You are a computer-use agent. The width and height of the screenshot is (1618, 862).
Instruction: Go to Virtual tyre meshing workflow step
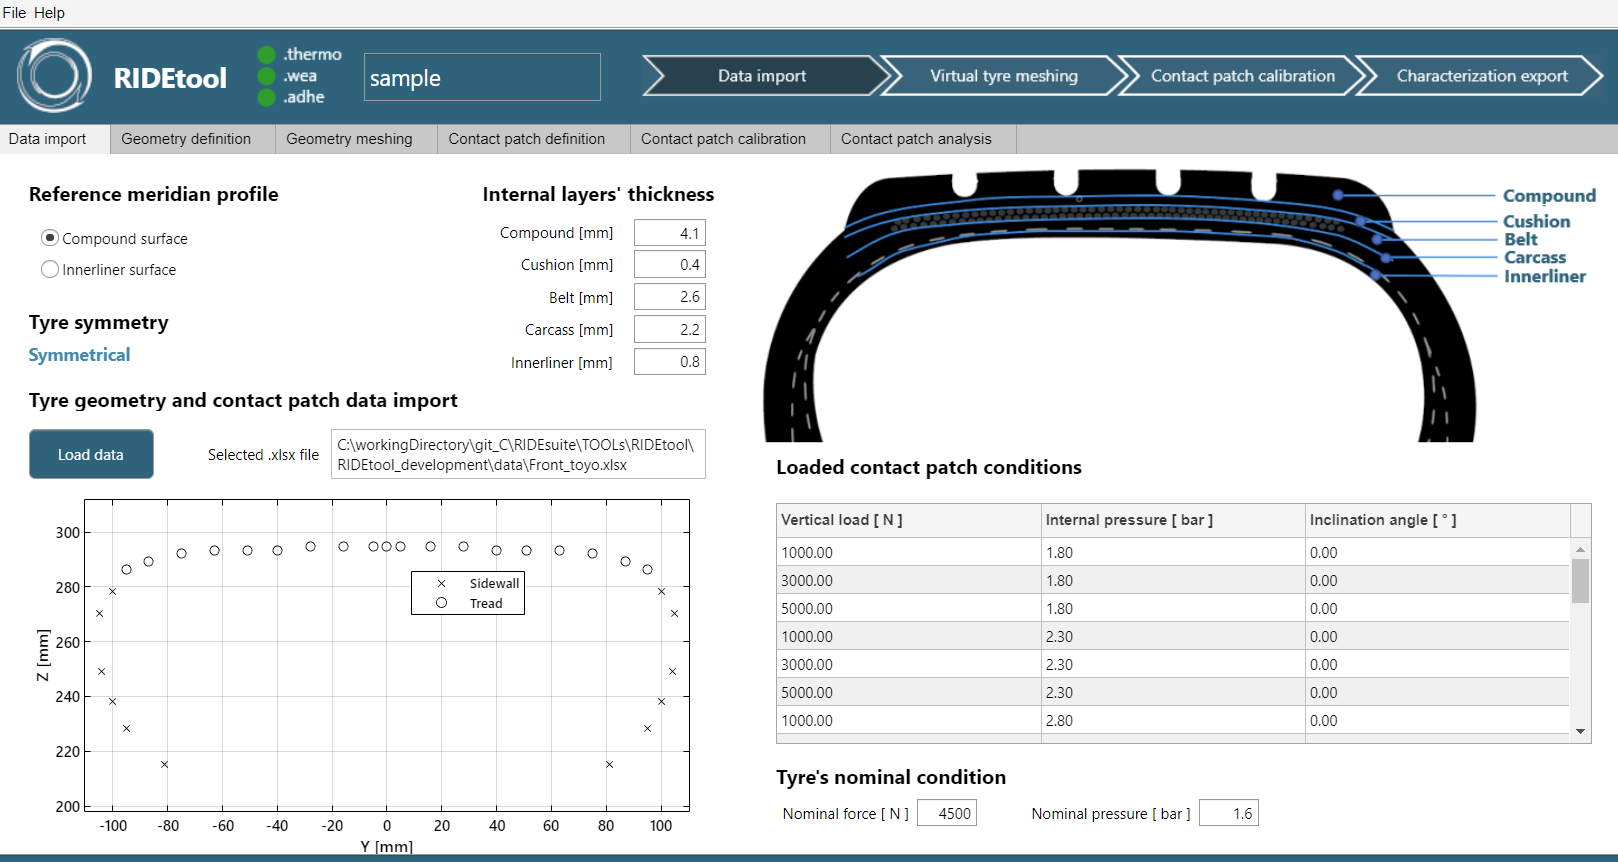1003,76
